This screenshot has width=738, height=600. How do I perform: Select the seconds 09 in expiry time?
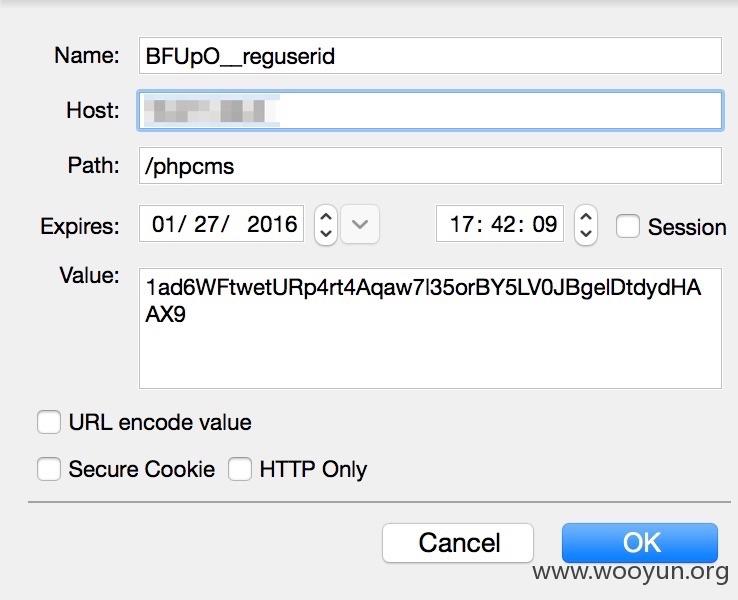[x=545, y=224]
